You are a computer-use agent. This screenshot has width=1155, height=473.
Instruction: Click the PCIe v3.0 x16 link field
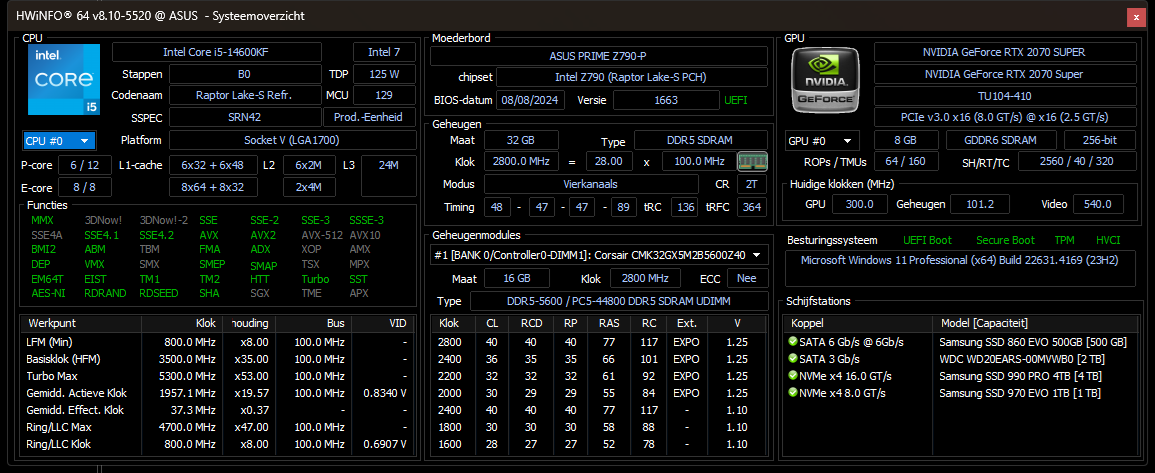1004,117
